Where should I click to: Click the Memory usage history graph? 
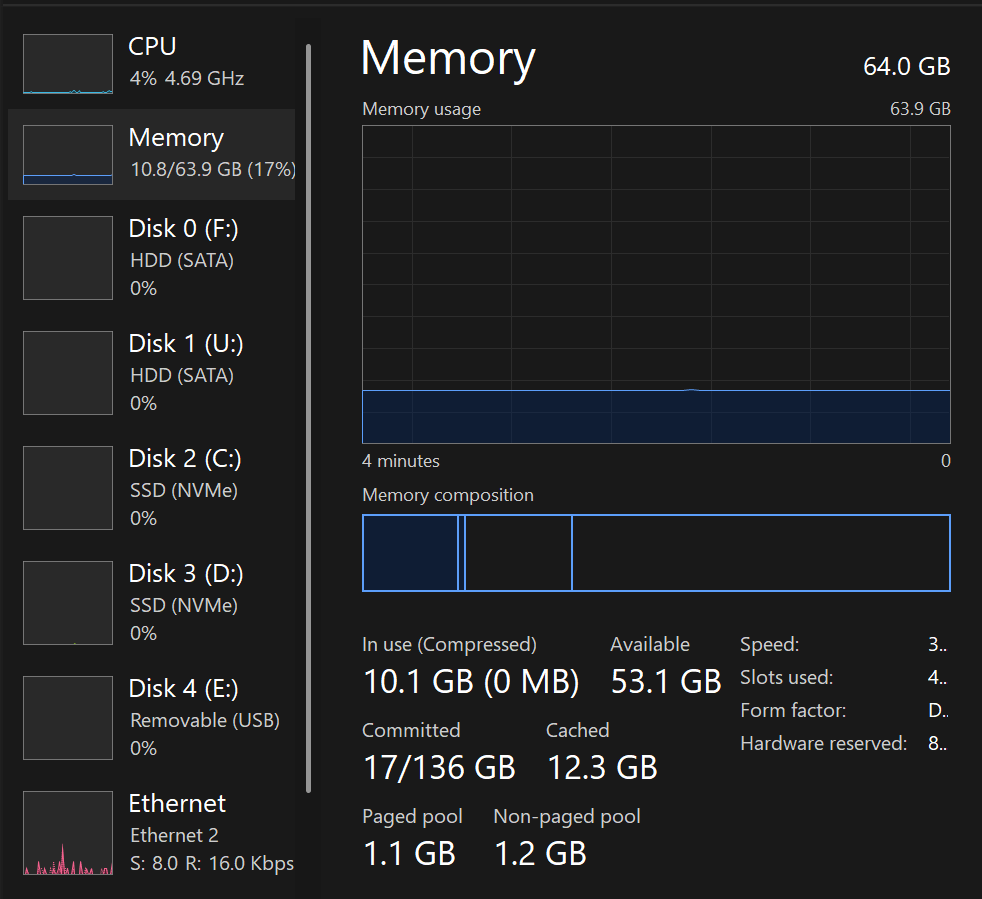coord(655,284)
